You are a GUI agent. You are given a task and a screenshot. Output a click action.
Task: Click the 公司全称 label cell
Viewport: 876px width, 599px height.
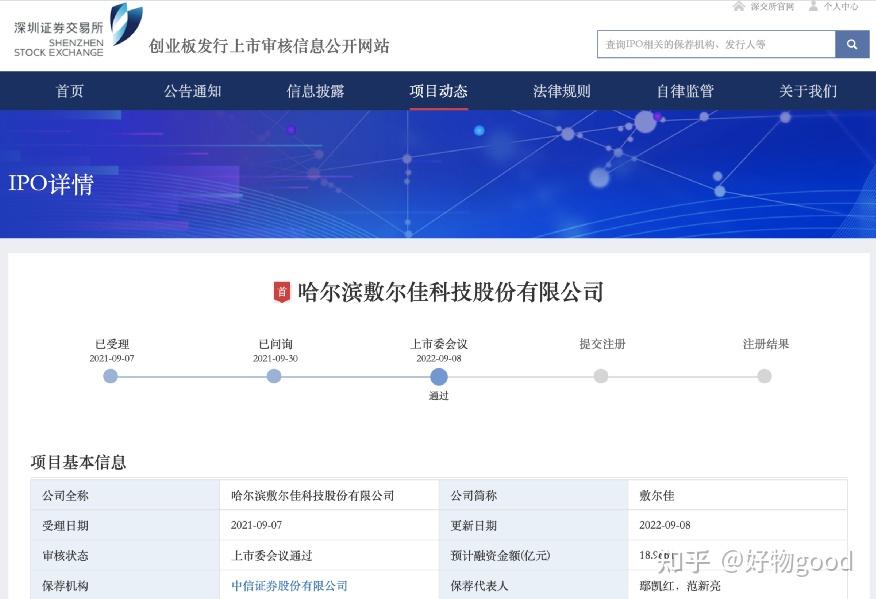(125, 495)
